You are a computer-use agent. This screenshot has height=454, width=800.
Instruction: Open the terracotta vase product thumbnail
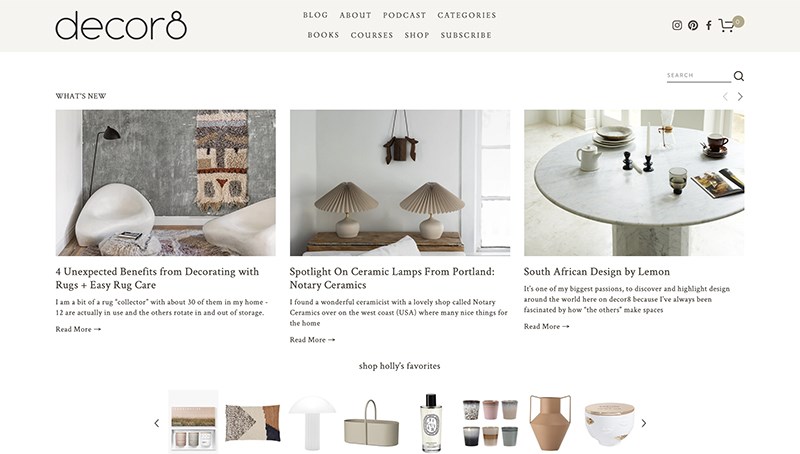549,422
